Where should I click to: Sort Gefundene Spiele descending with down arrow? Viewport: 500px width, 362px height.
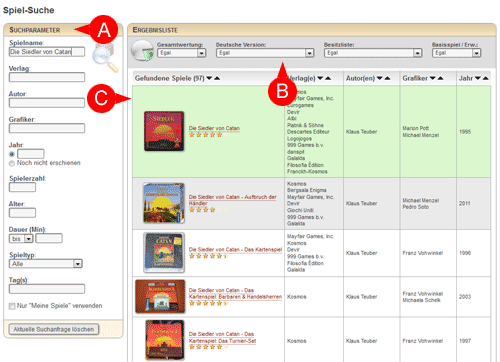pyautogui.click(x=209, y=78)
